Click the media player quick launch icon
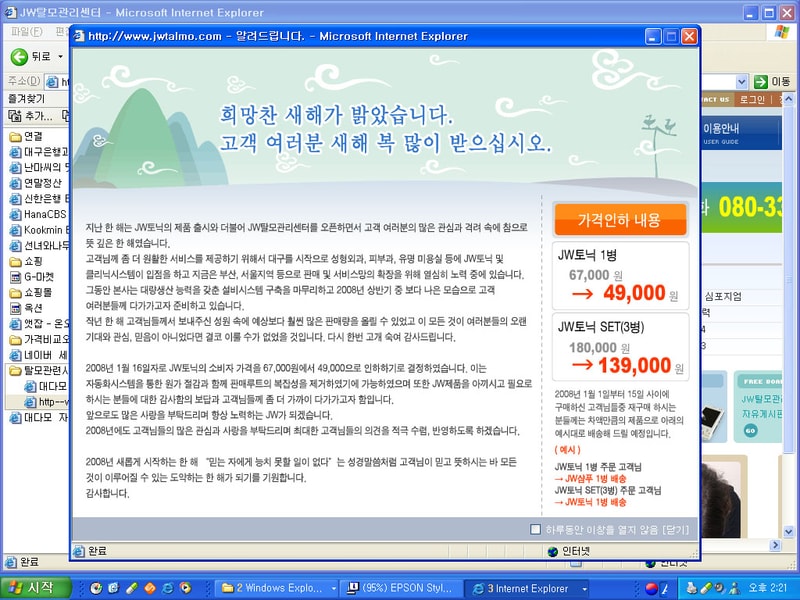This screenshot has width=800, height=600. pyautogui.click(x=185, y=588)
